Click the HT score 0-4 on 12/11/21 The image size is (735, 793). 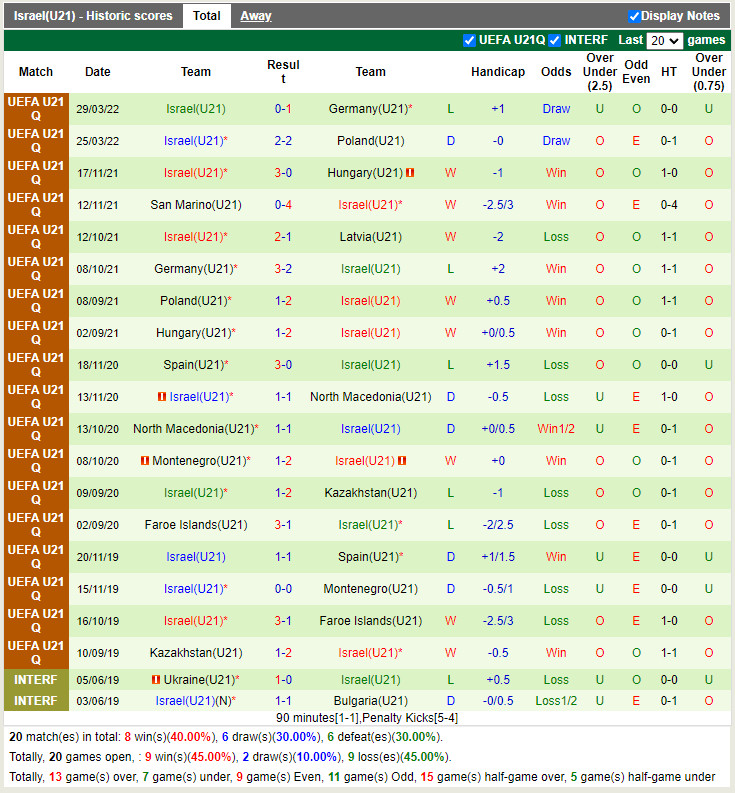(x=669, y=205)
